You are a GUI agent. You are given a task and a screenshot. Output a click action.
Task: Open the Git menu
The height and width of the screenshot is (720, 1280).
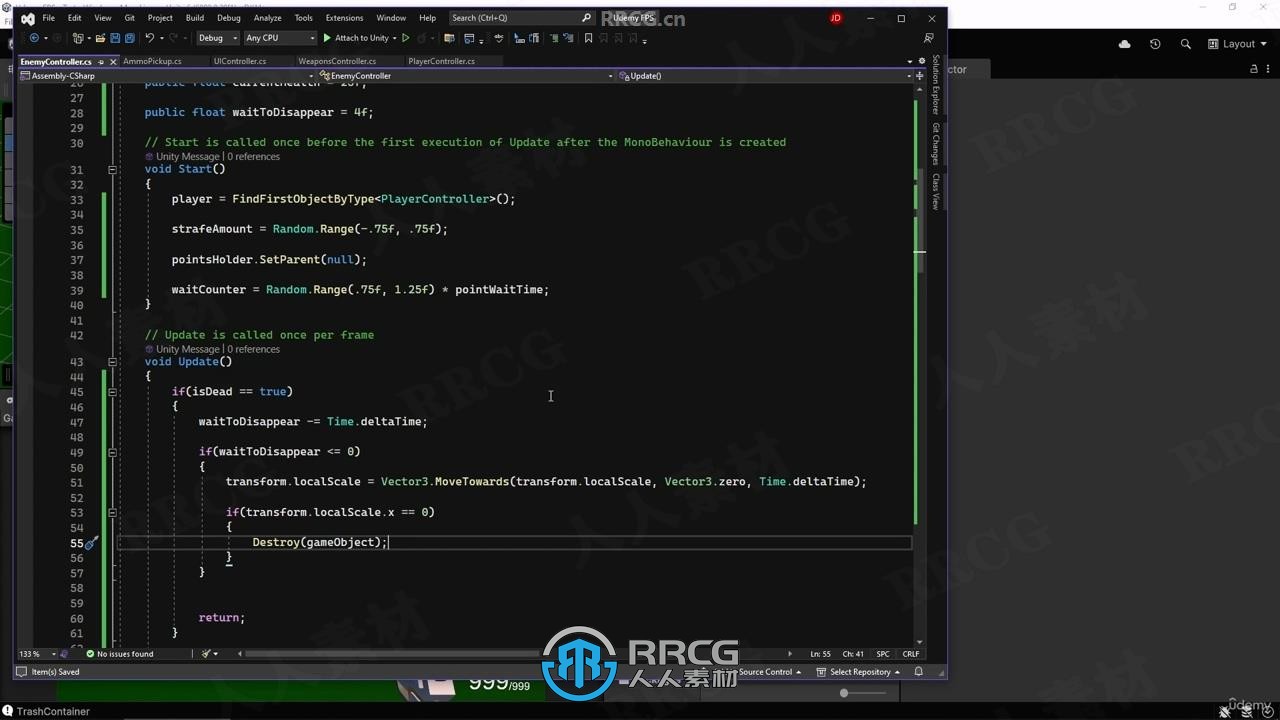pos(130,18)
